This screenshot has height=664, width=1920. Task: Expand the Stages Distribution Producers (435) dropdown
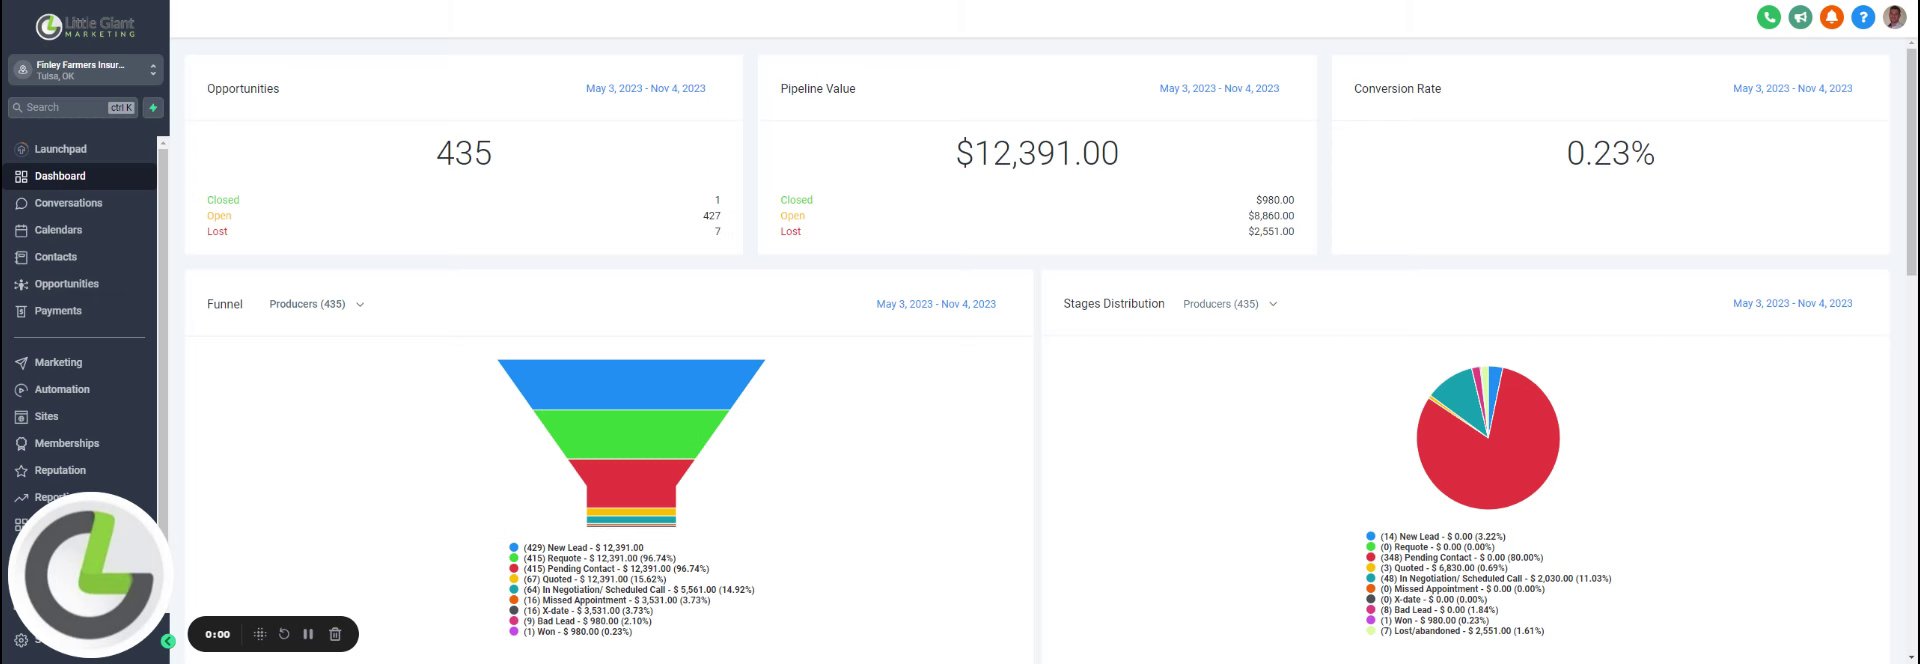click(x=1230, y=304)
